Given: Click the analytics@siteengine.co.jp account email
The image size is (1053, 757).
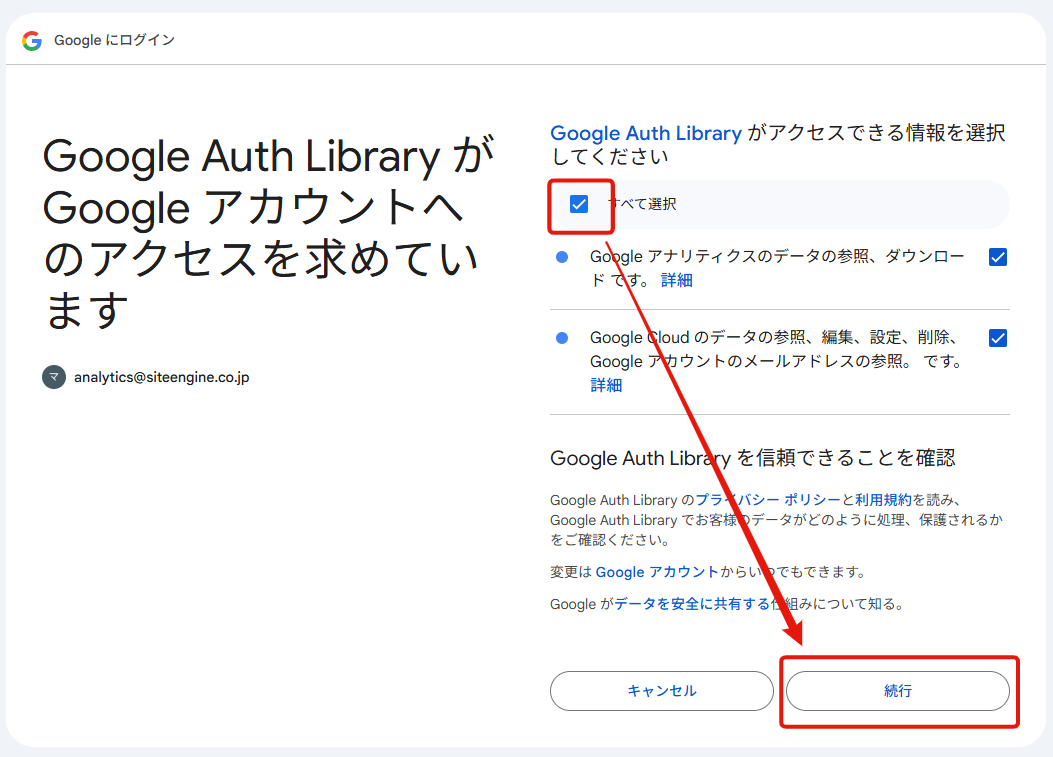Looking at the screenshot, I should pyautogui.click(x=161, y=377).
